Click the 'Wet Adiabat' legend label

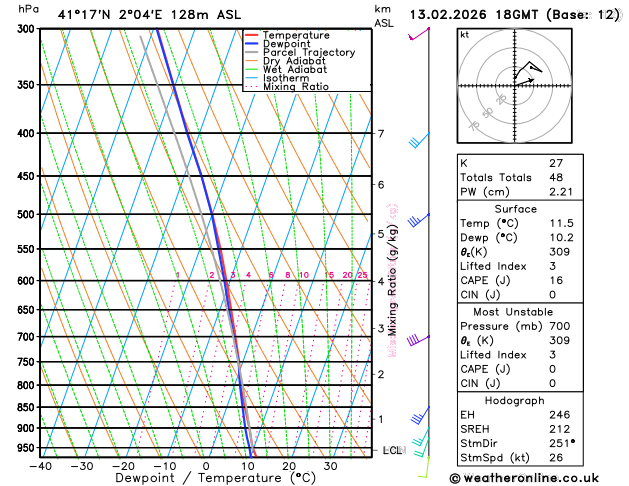pyautogui.click(x=295, y=69)
